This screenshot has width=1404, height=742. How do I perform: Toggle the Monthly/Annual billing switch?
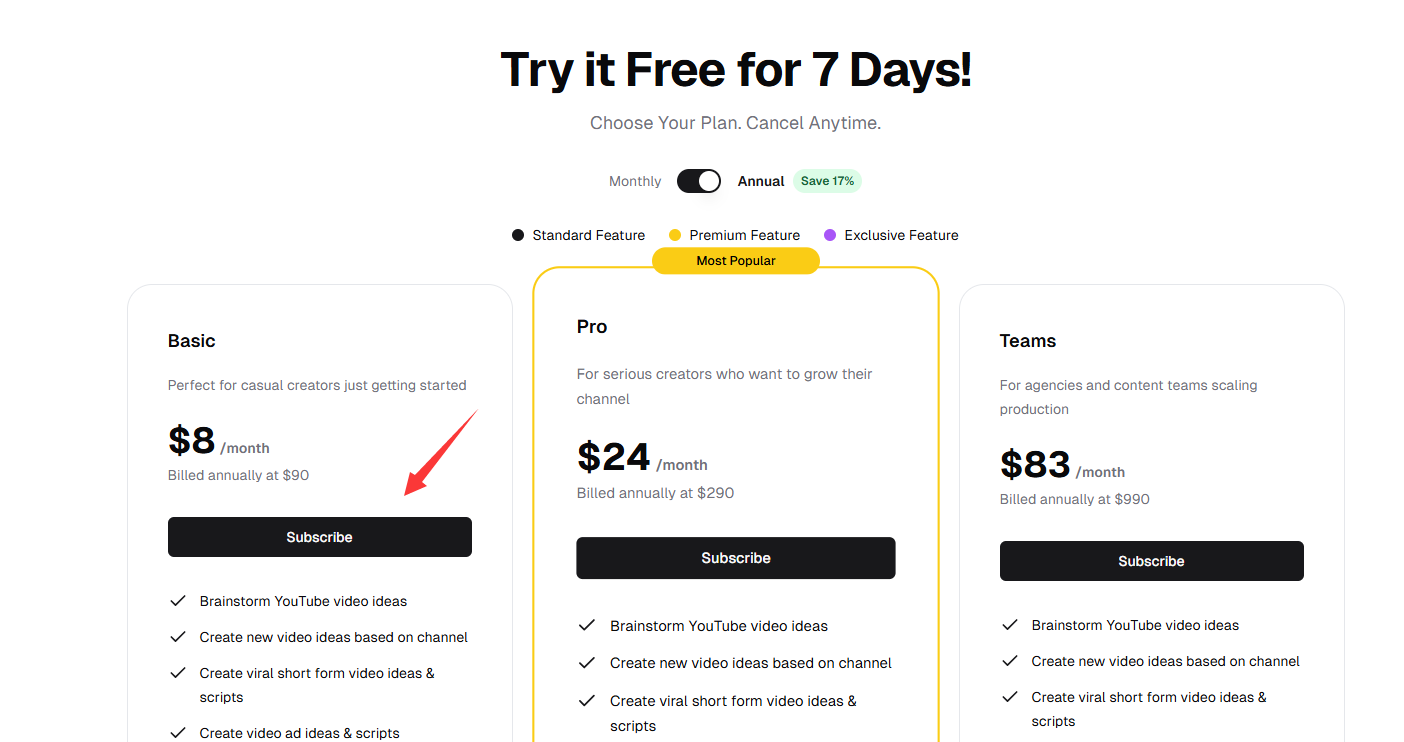click(698, 181)
